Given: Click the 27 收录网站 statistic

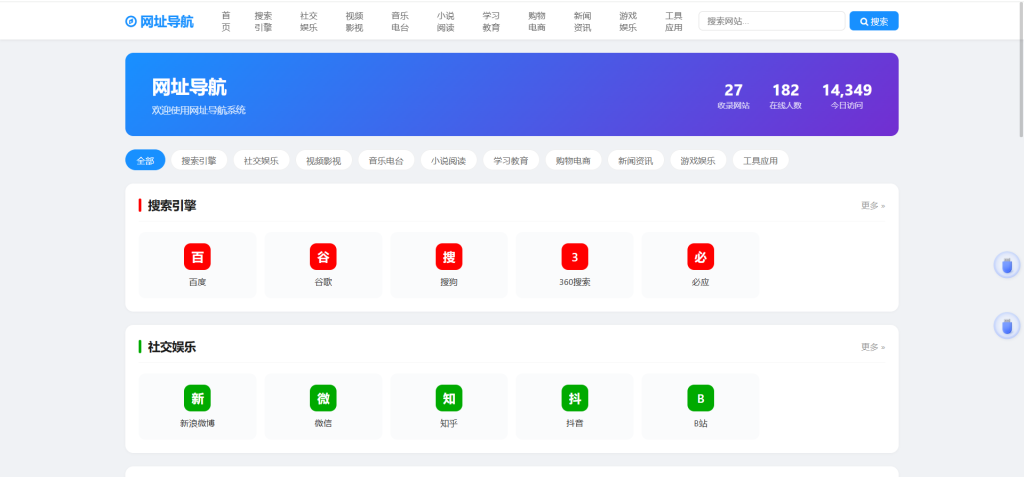Looking at the screenshot, I should 733,95.
